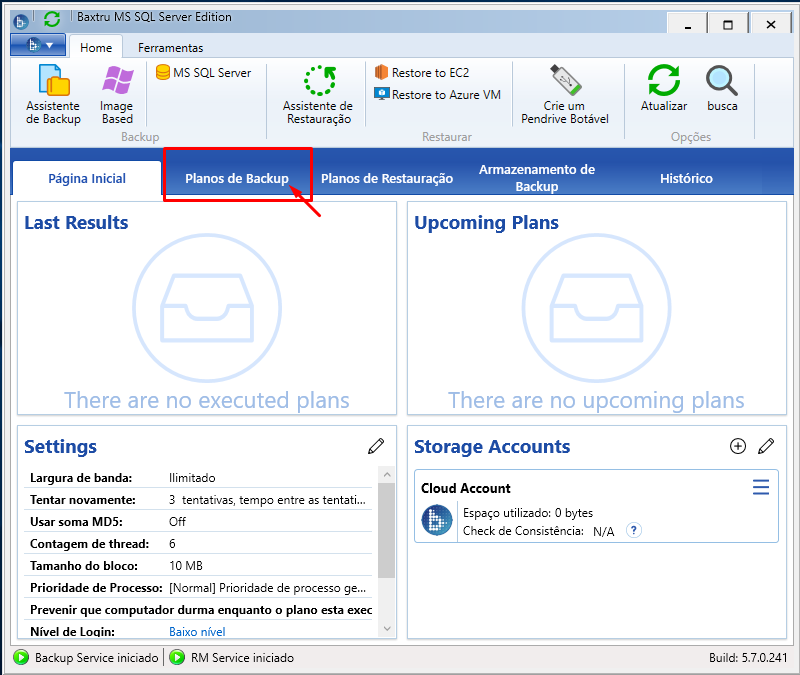The image size is (800, 675).
Task: Select the Prioridade de Processo row
Action: (x=198, y=587)
